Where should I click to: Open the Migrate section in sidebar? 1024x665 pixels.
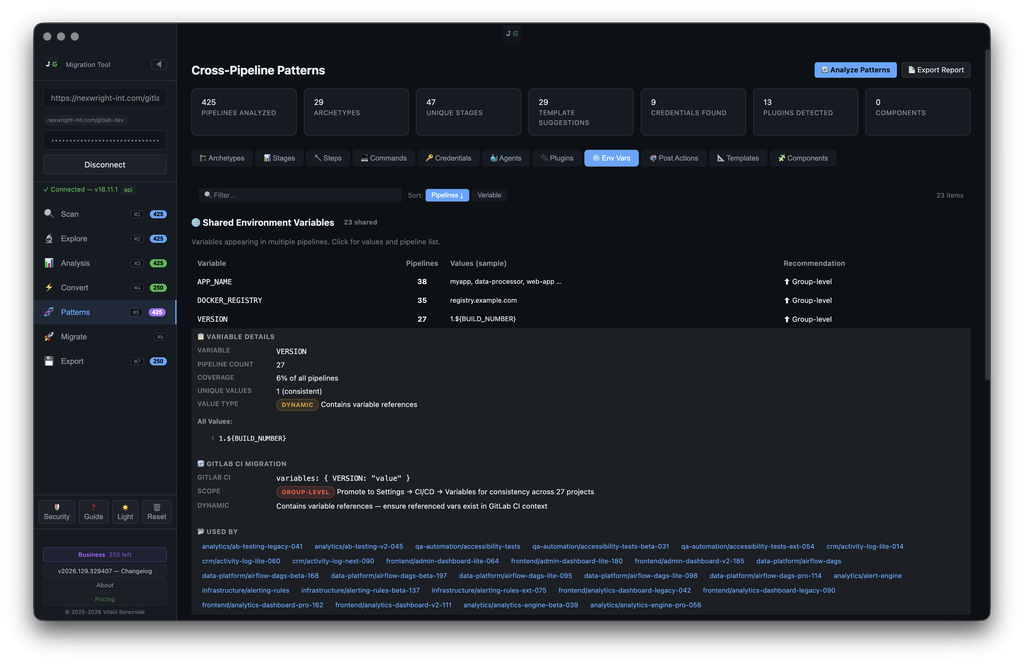coord(104,336)
